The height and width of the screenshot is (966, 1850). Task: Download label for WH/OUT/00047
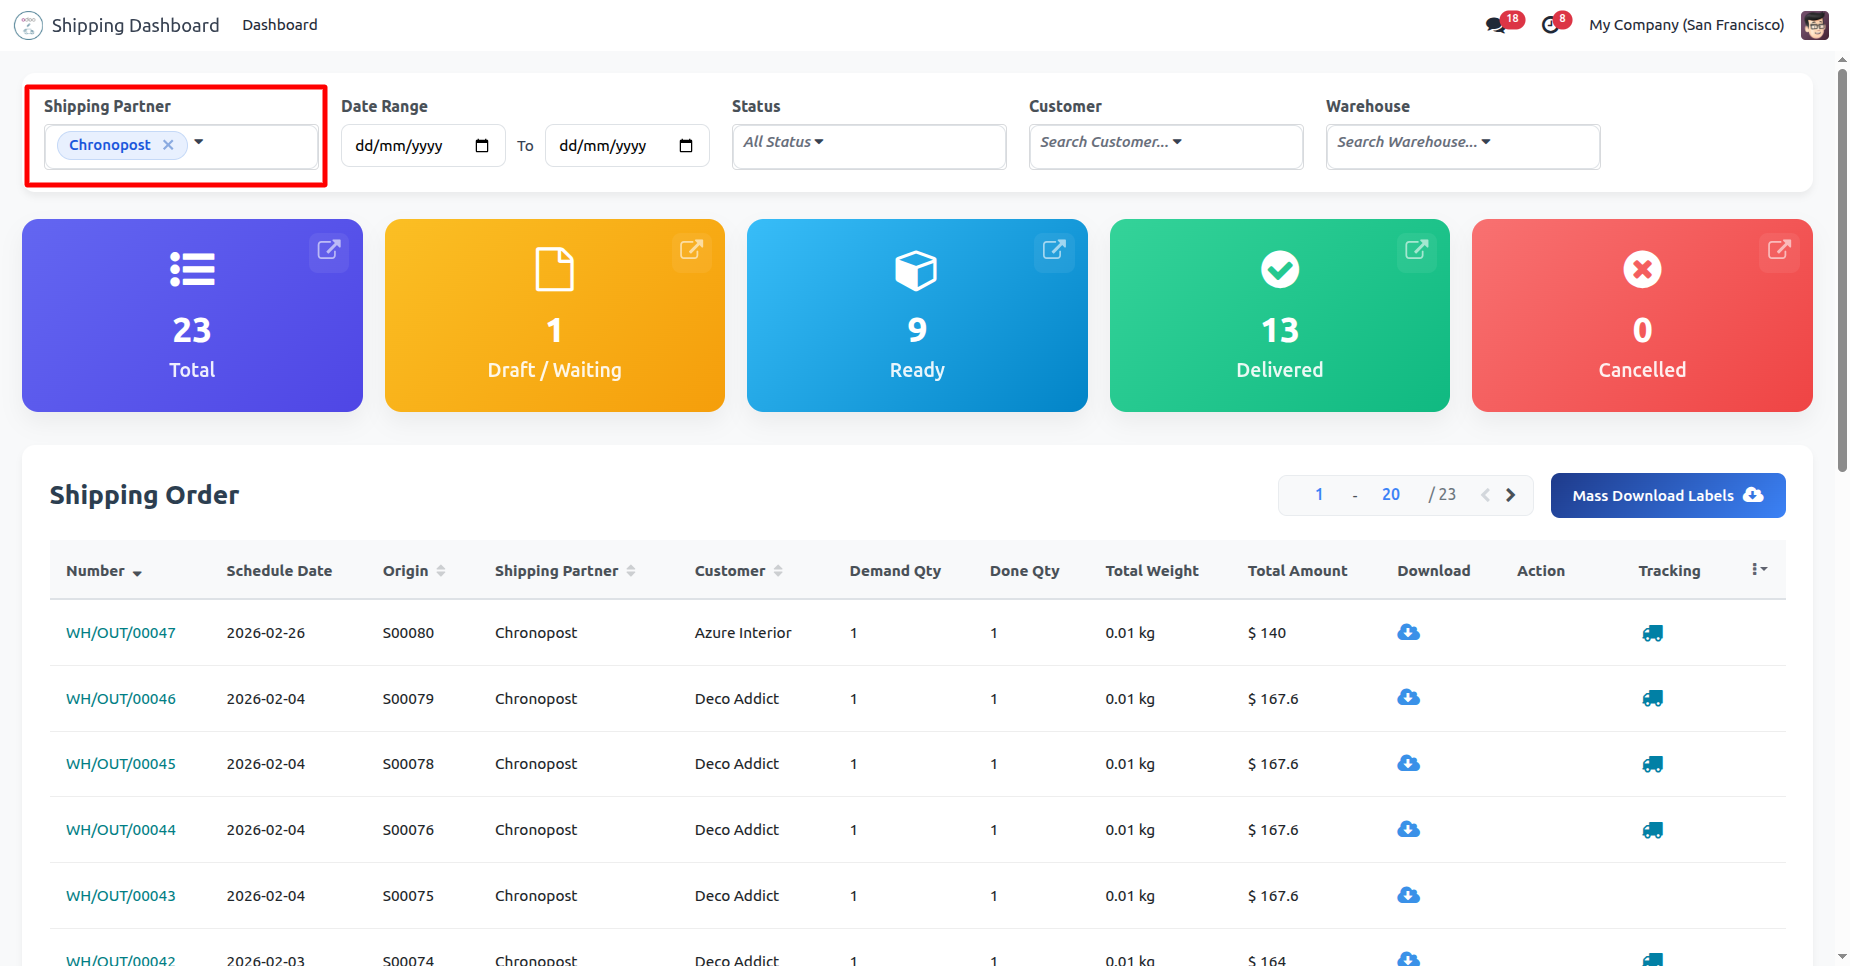click(1408, 632)
